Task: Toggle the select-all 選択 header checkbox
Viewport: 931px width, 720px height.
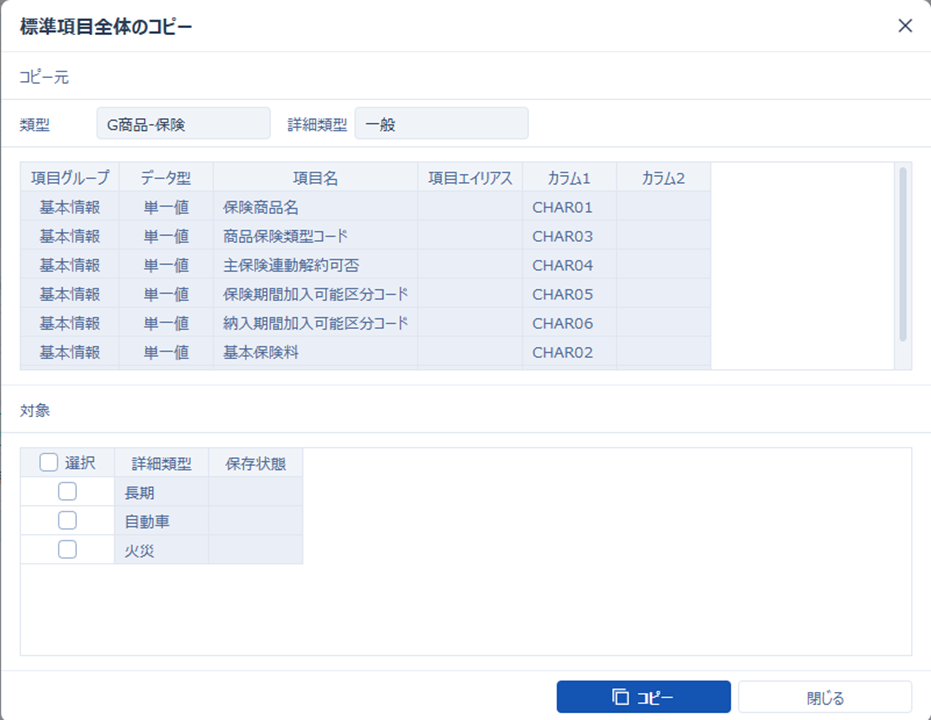Action: [48, 462]
